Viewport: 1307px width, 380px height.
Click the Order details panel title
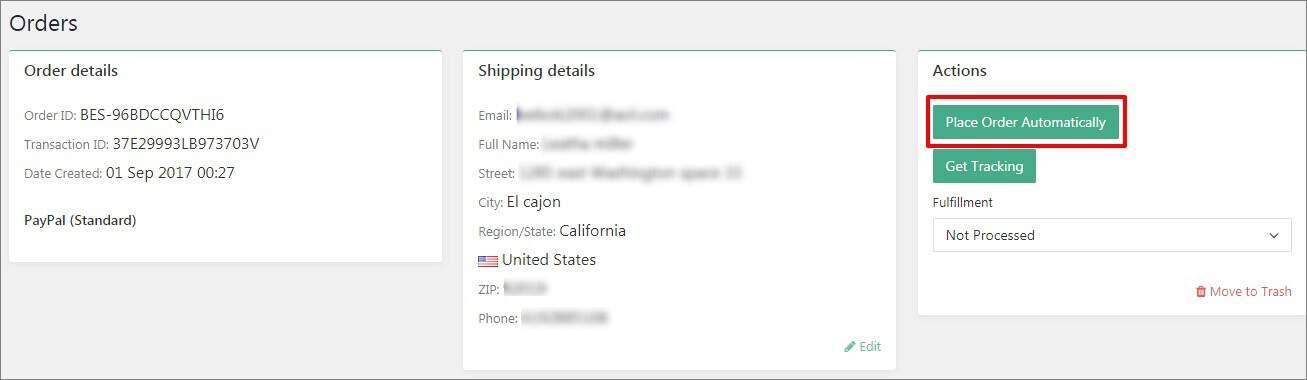click(71, 71)
